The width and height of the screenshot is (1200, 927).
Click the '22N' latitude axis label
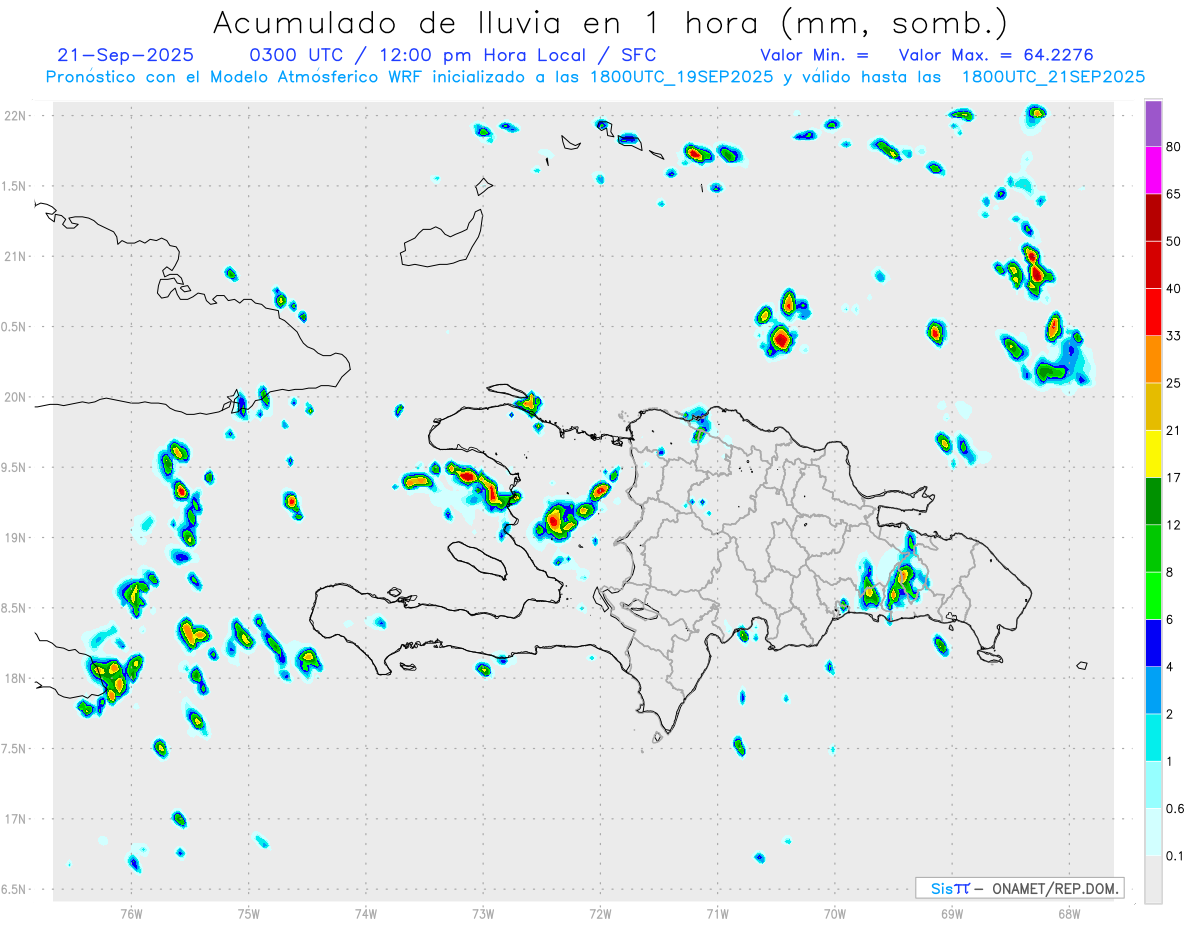tap(16, 116)
